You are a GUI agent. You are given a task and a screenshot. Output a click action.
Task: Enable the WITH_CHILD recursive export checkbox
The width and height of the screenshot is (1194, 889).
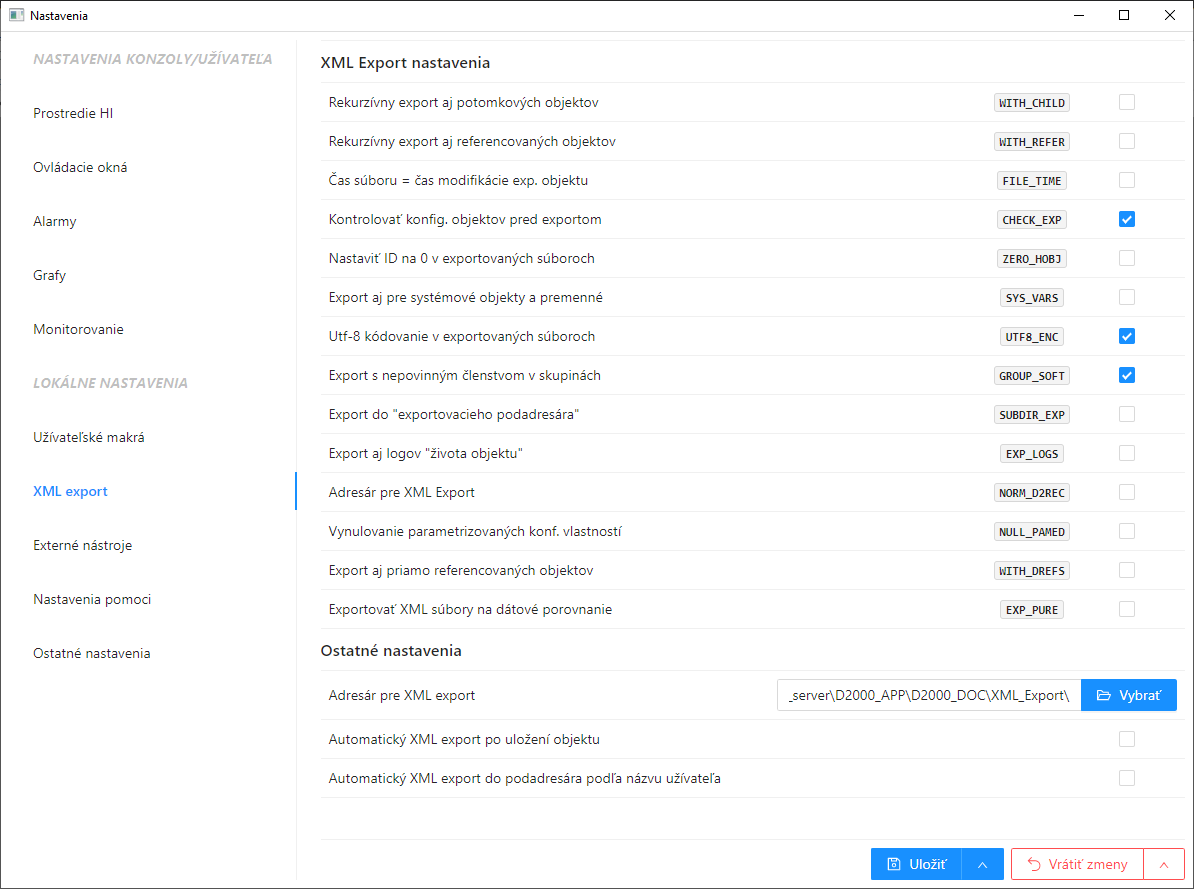click(x=1127, y=102)
